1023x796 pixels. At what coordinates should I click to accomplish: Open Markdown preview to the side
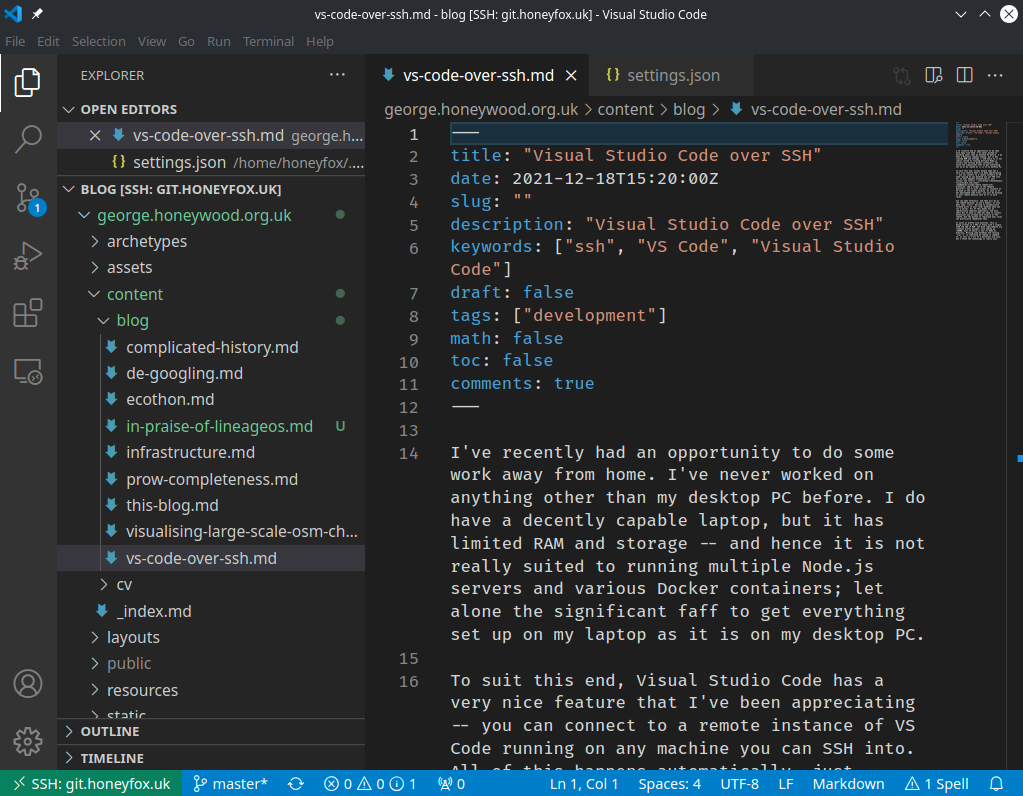coord(934,75)
